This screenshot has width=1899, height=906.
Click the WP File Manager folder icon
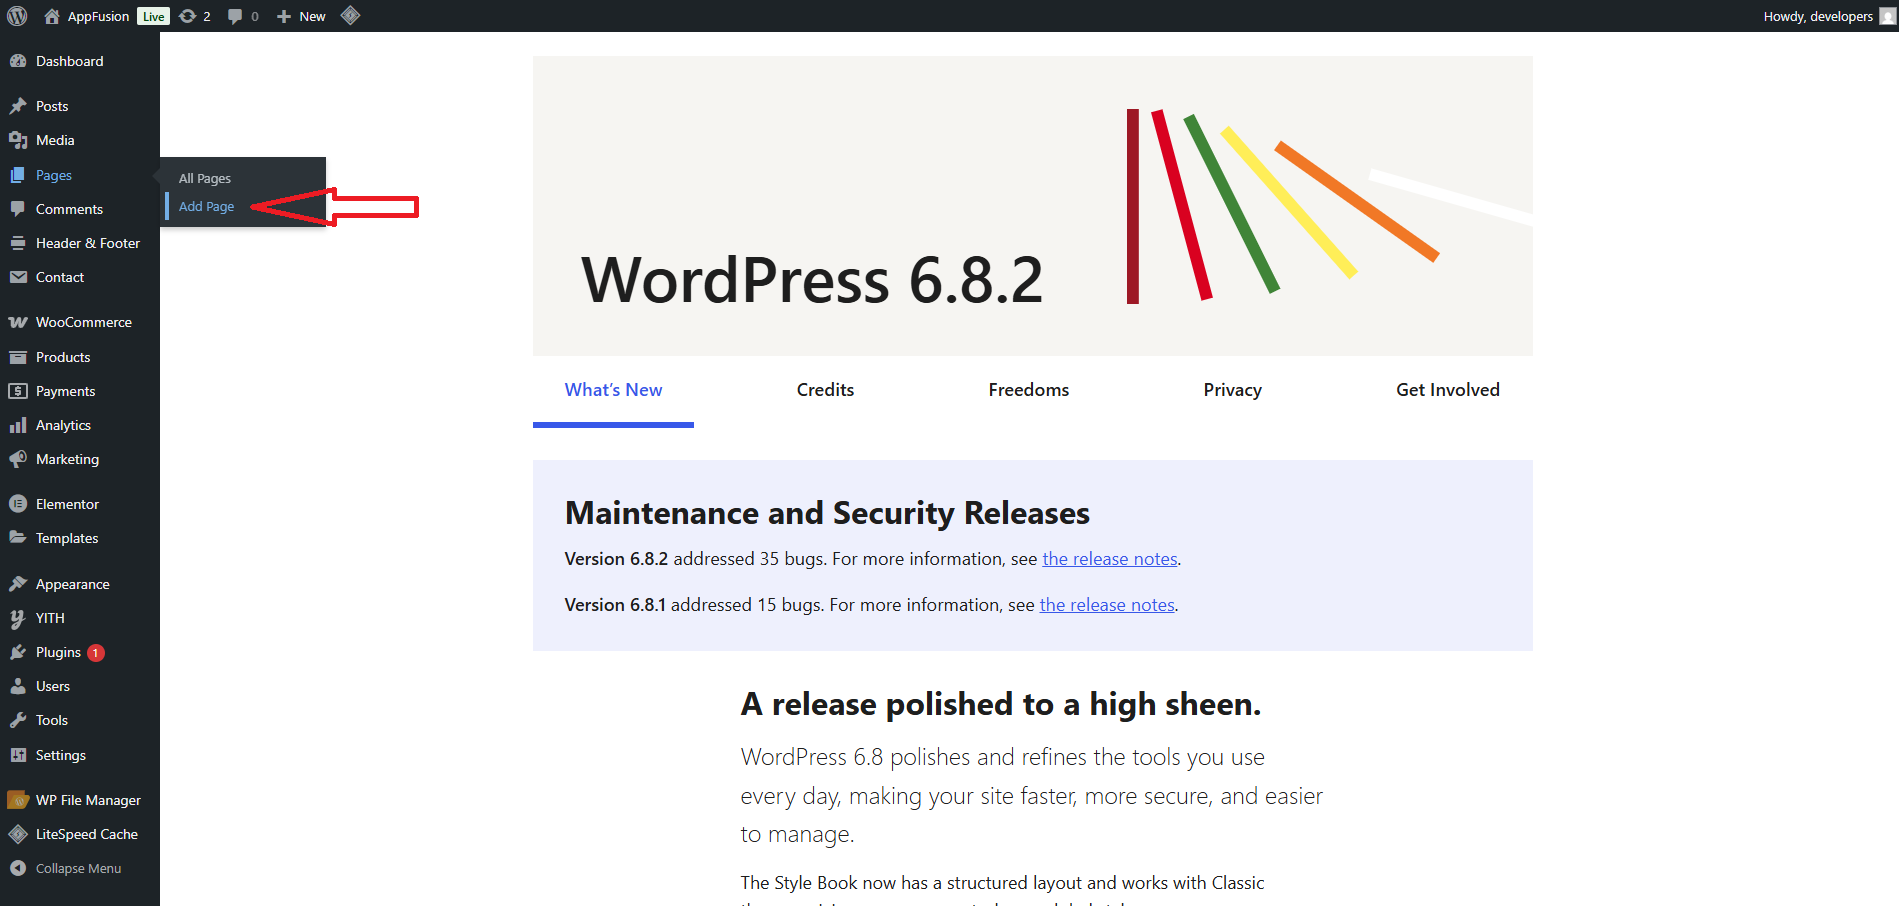point(18,800)
